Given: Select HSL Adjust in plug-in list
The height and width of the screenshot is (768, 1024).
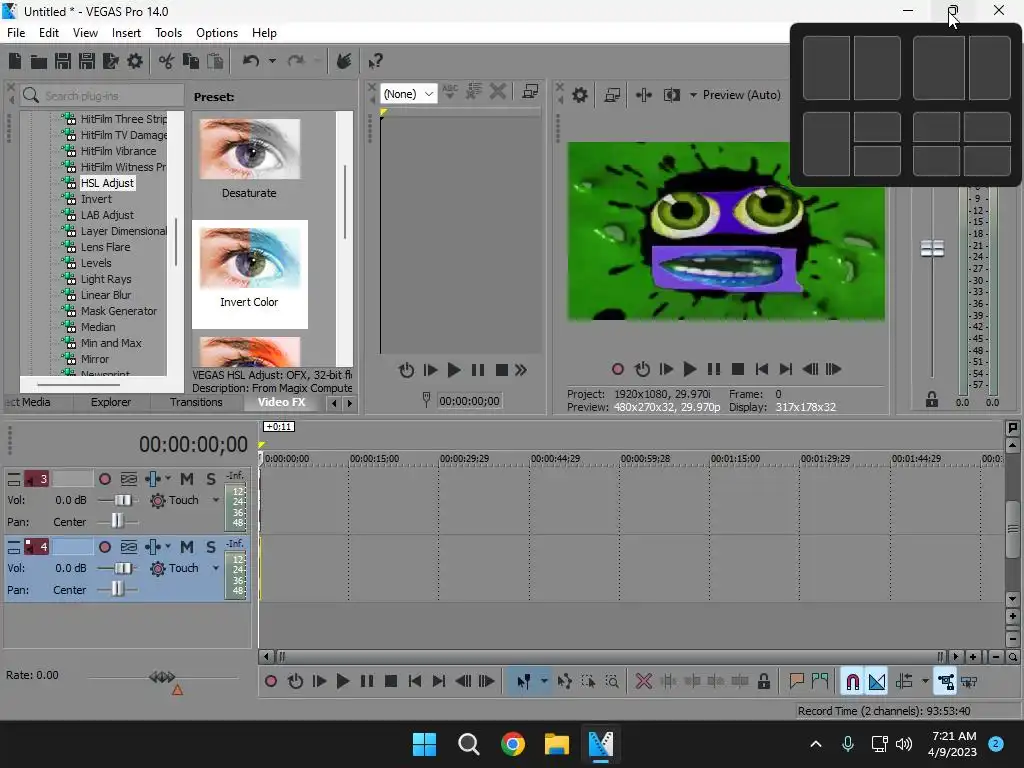Looking at the screenshot, I should pyautogui.click(x=107, y=183).
